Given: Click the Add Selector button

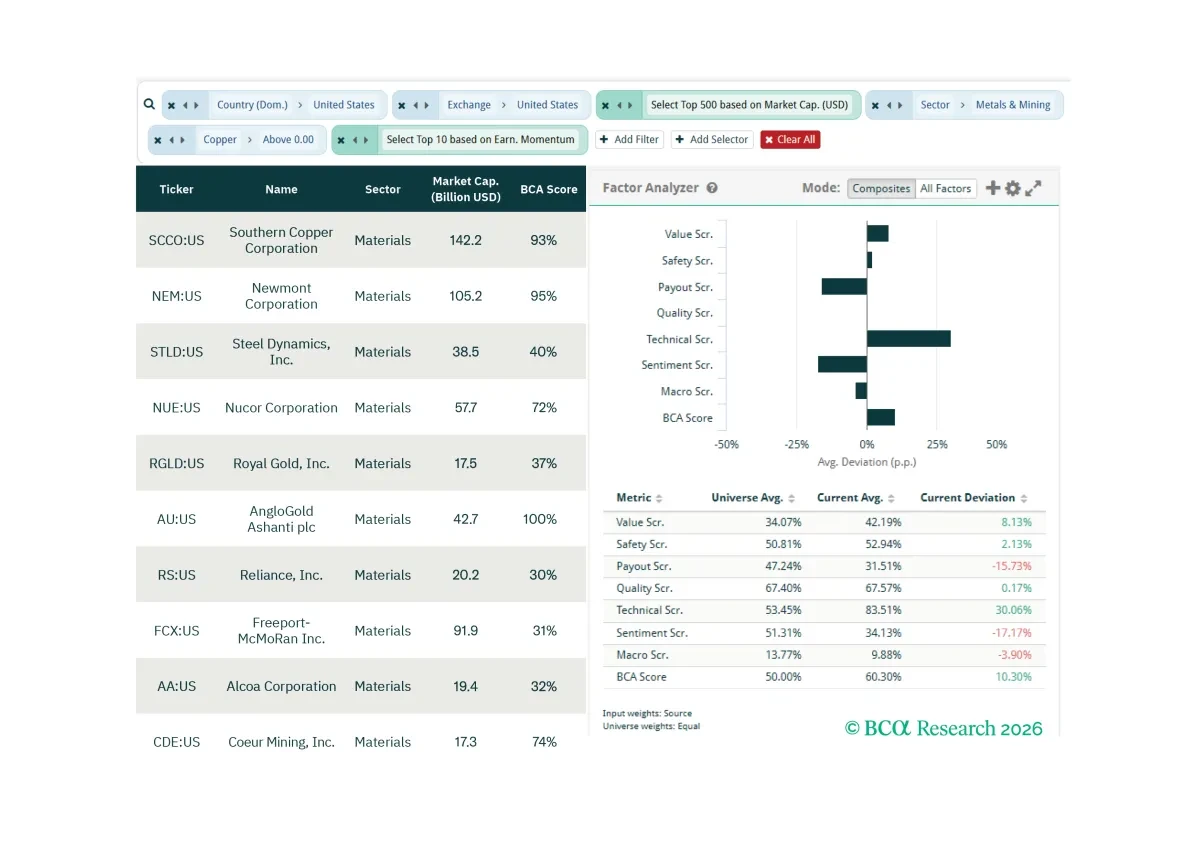Looking at the screenshot, I should click(712, 140).
